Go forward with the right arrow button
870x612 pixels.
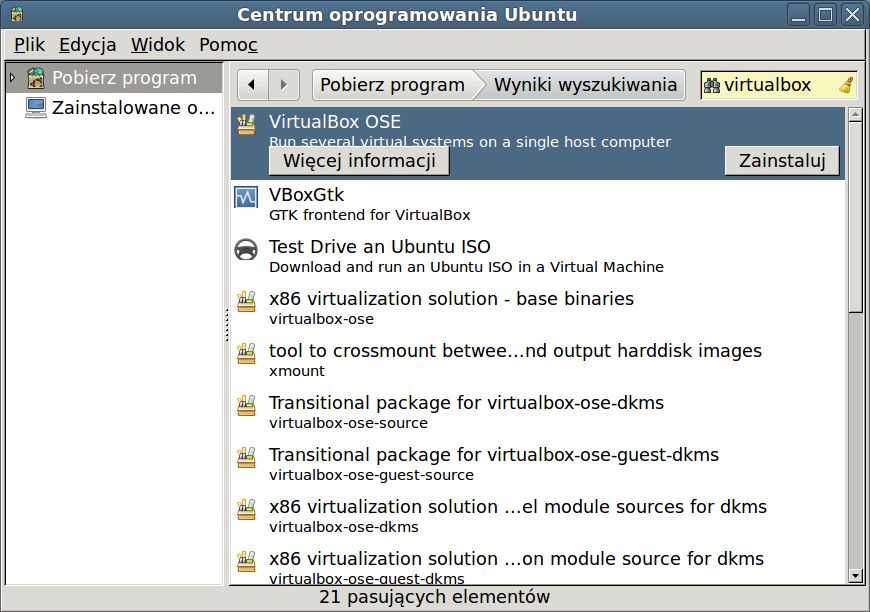[284, 85]
